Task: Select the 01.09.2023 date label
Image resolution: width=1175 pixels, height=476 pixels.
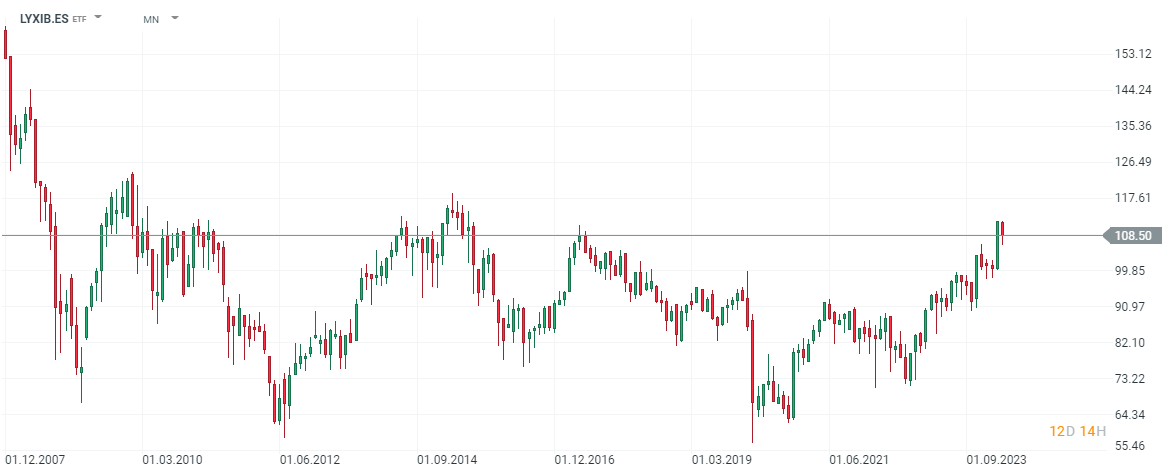Action: pos(996,460)
